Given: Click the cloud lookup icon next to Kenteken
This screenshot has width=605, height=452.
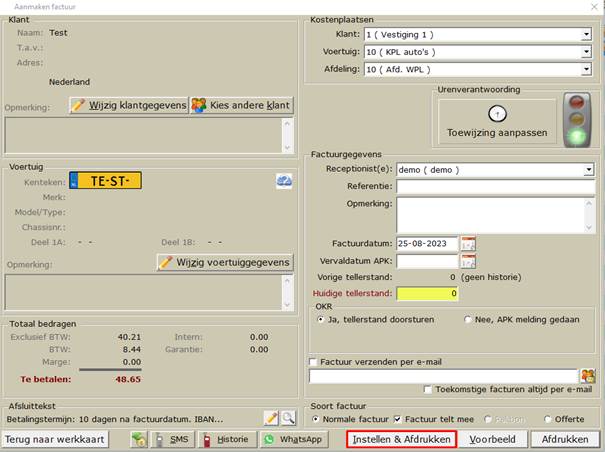Looking at the screenshot, I should tap(284, 181).
